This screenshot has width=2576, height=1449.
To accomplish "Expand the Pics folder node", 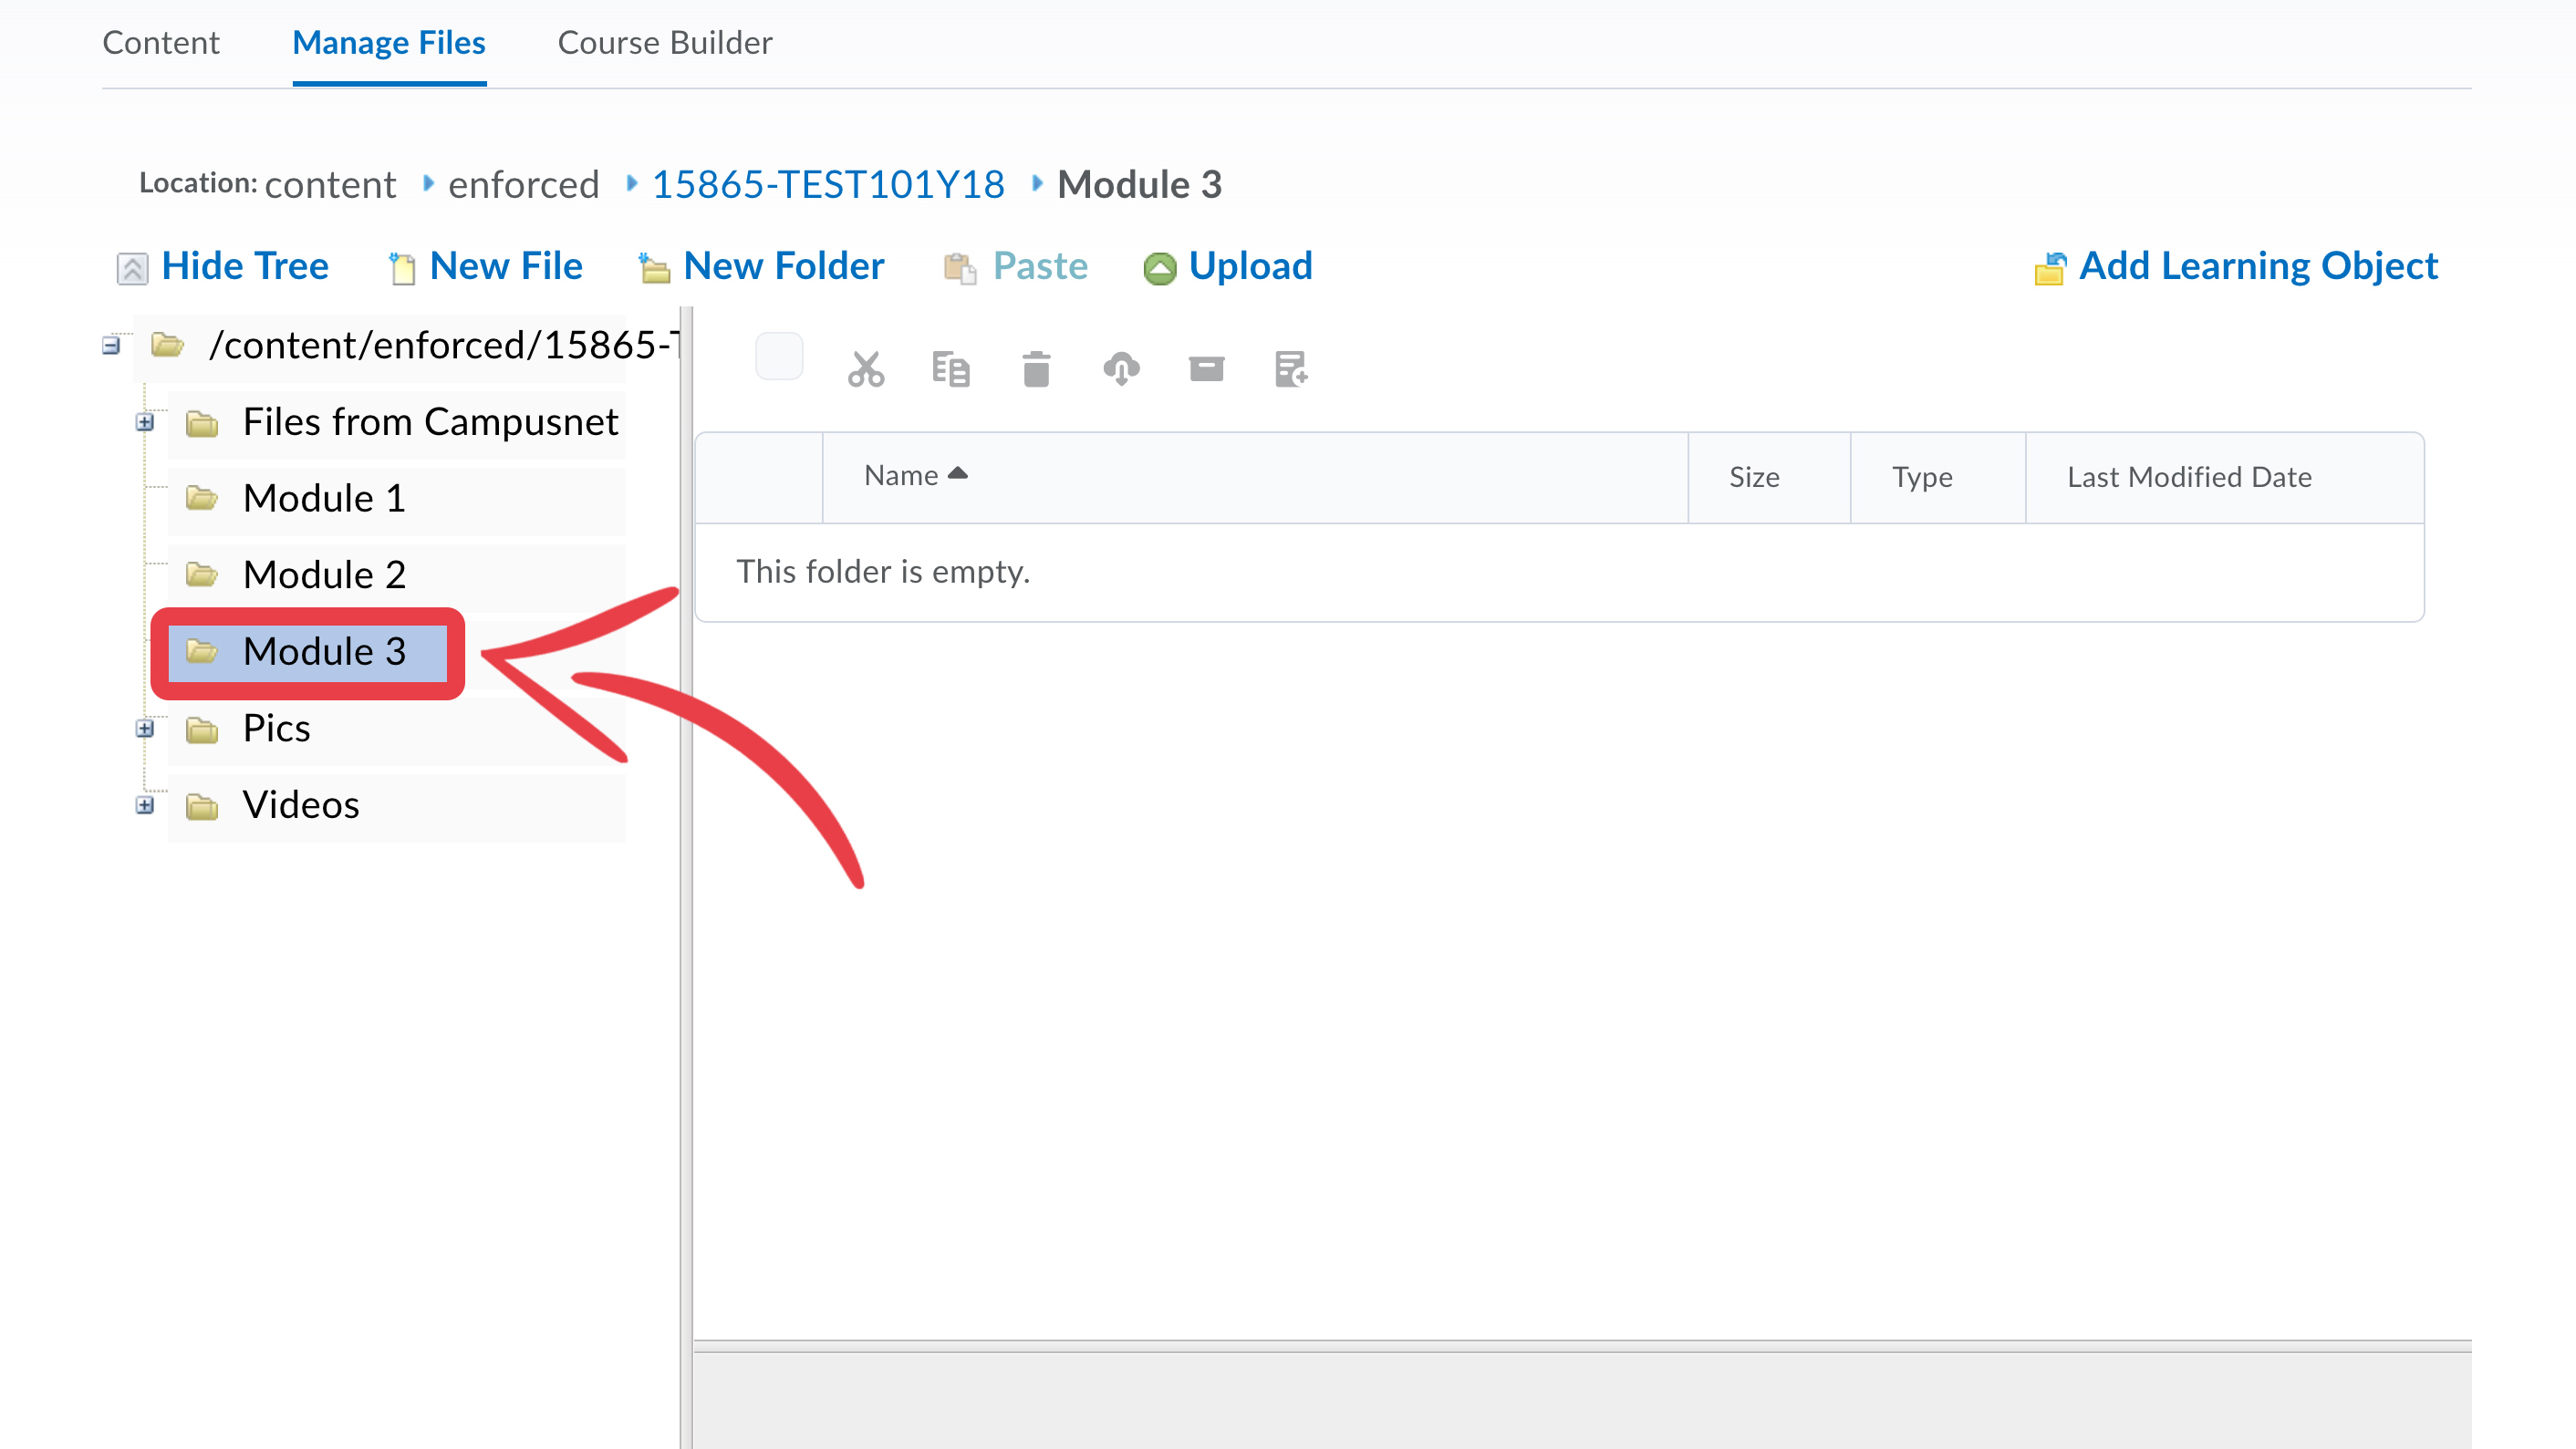I will [145, 729].
